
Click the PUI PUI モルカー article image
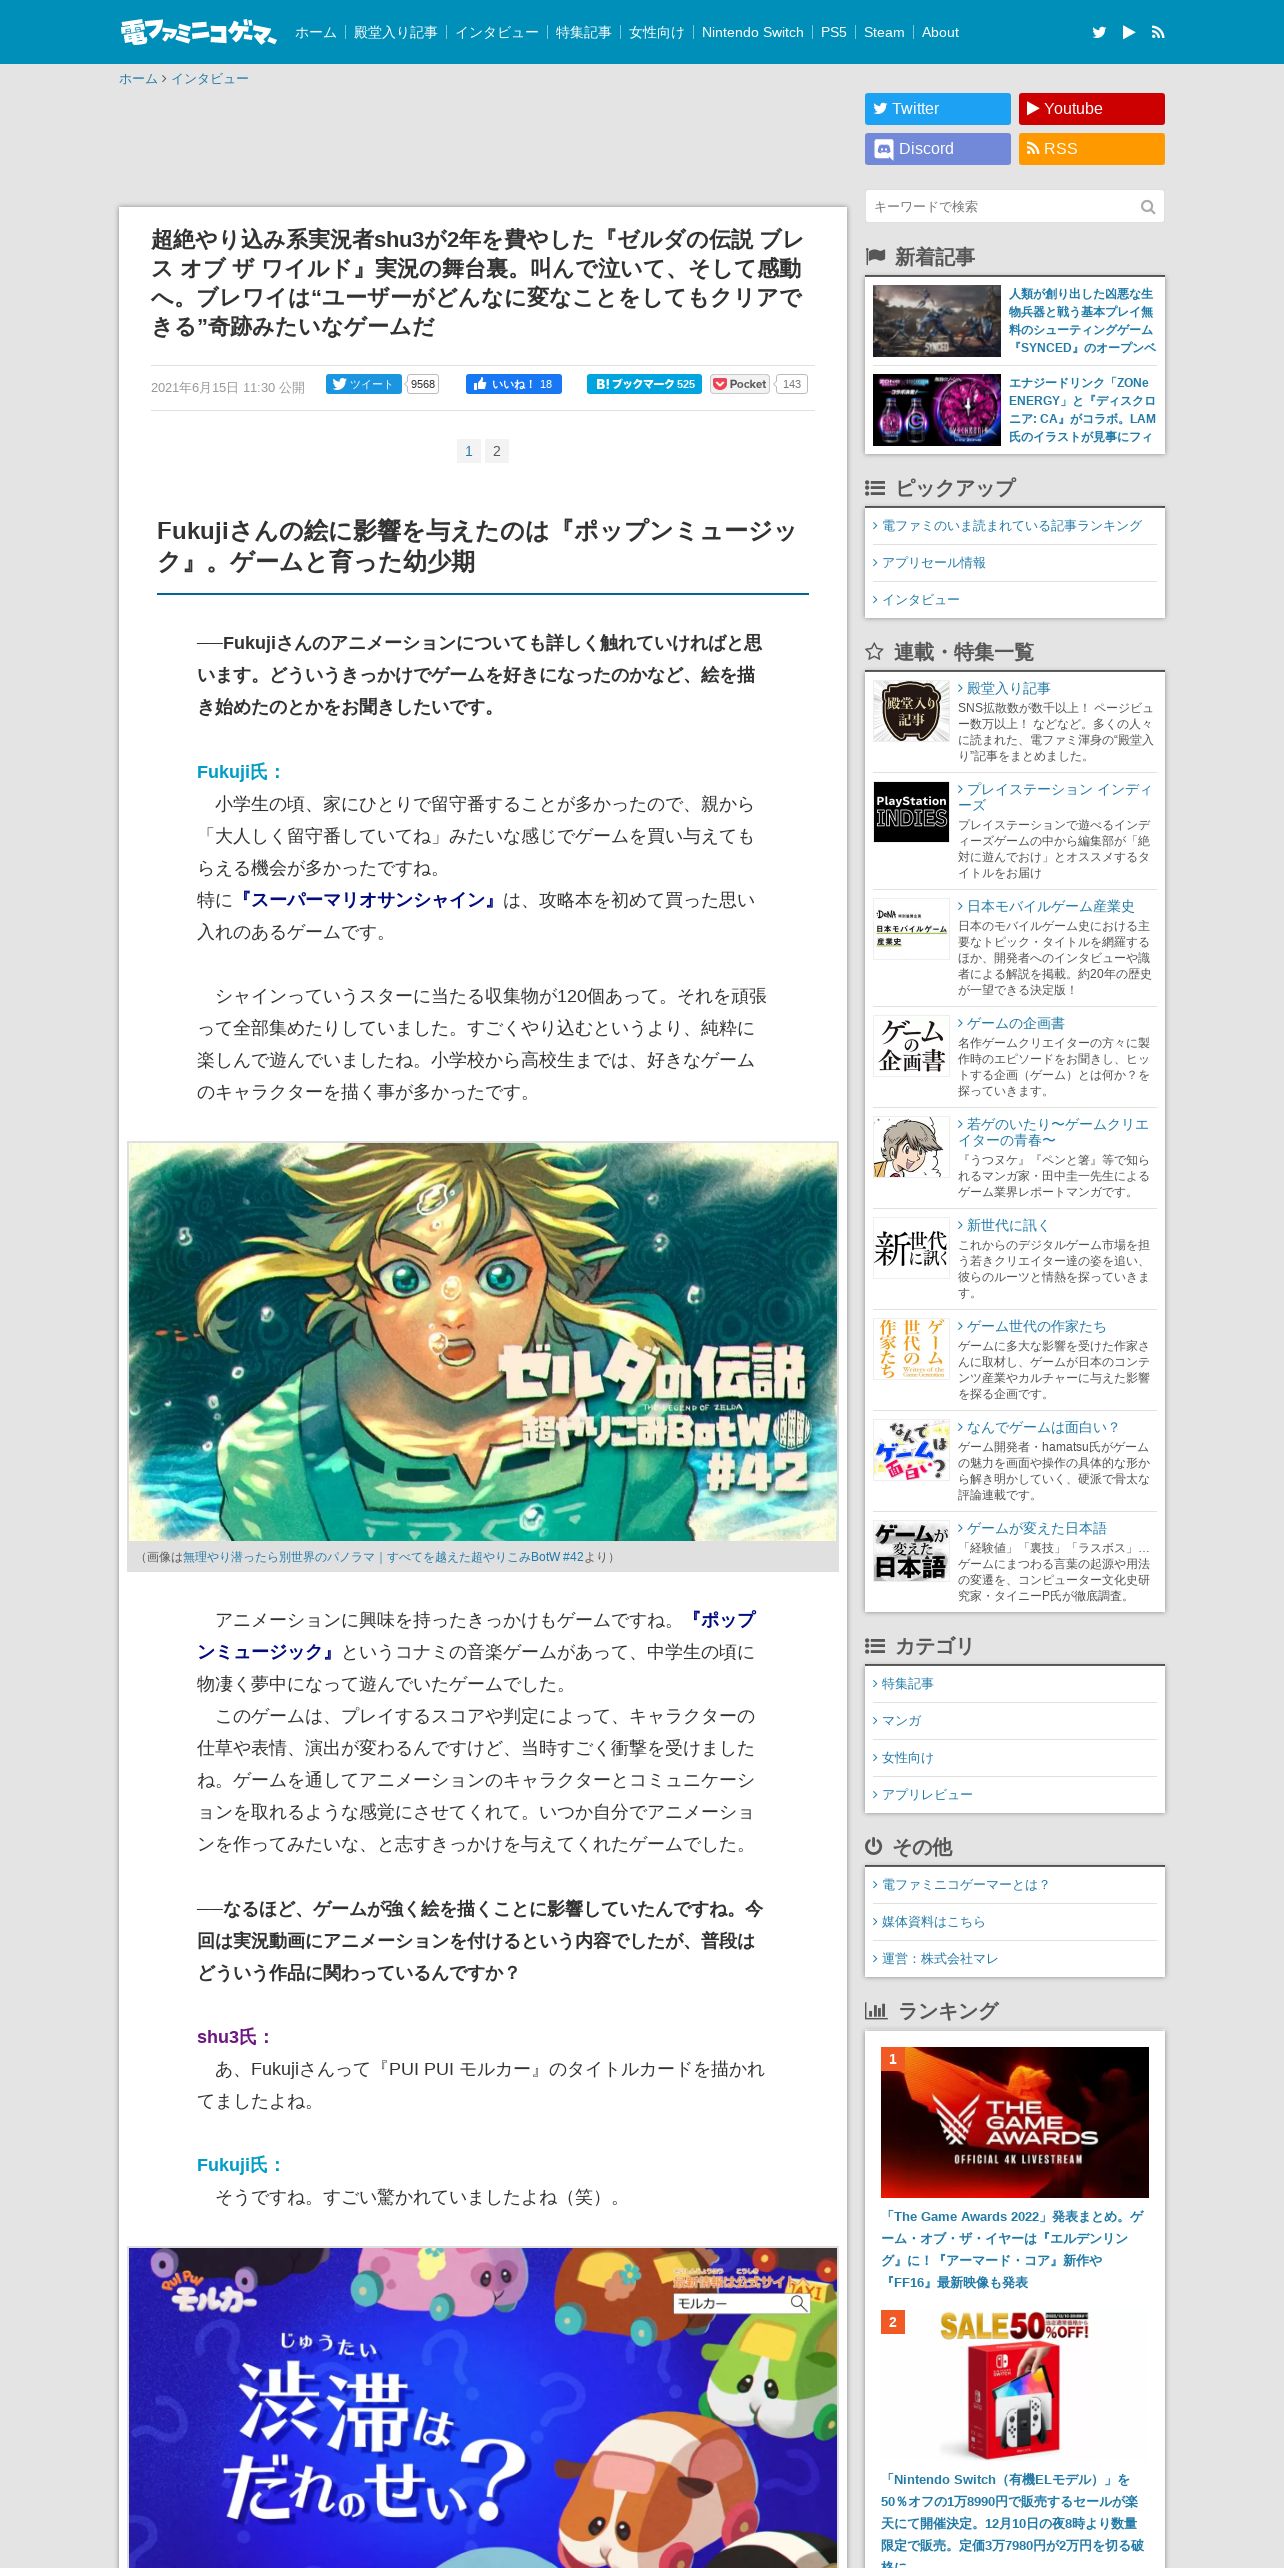(x=483, y=2407)
